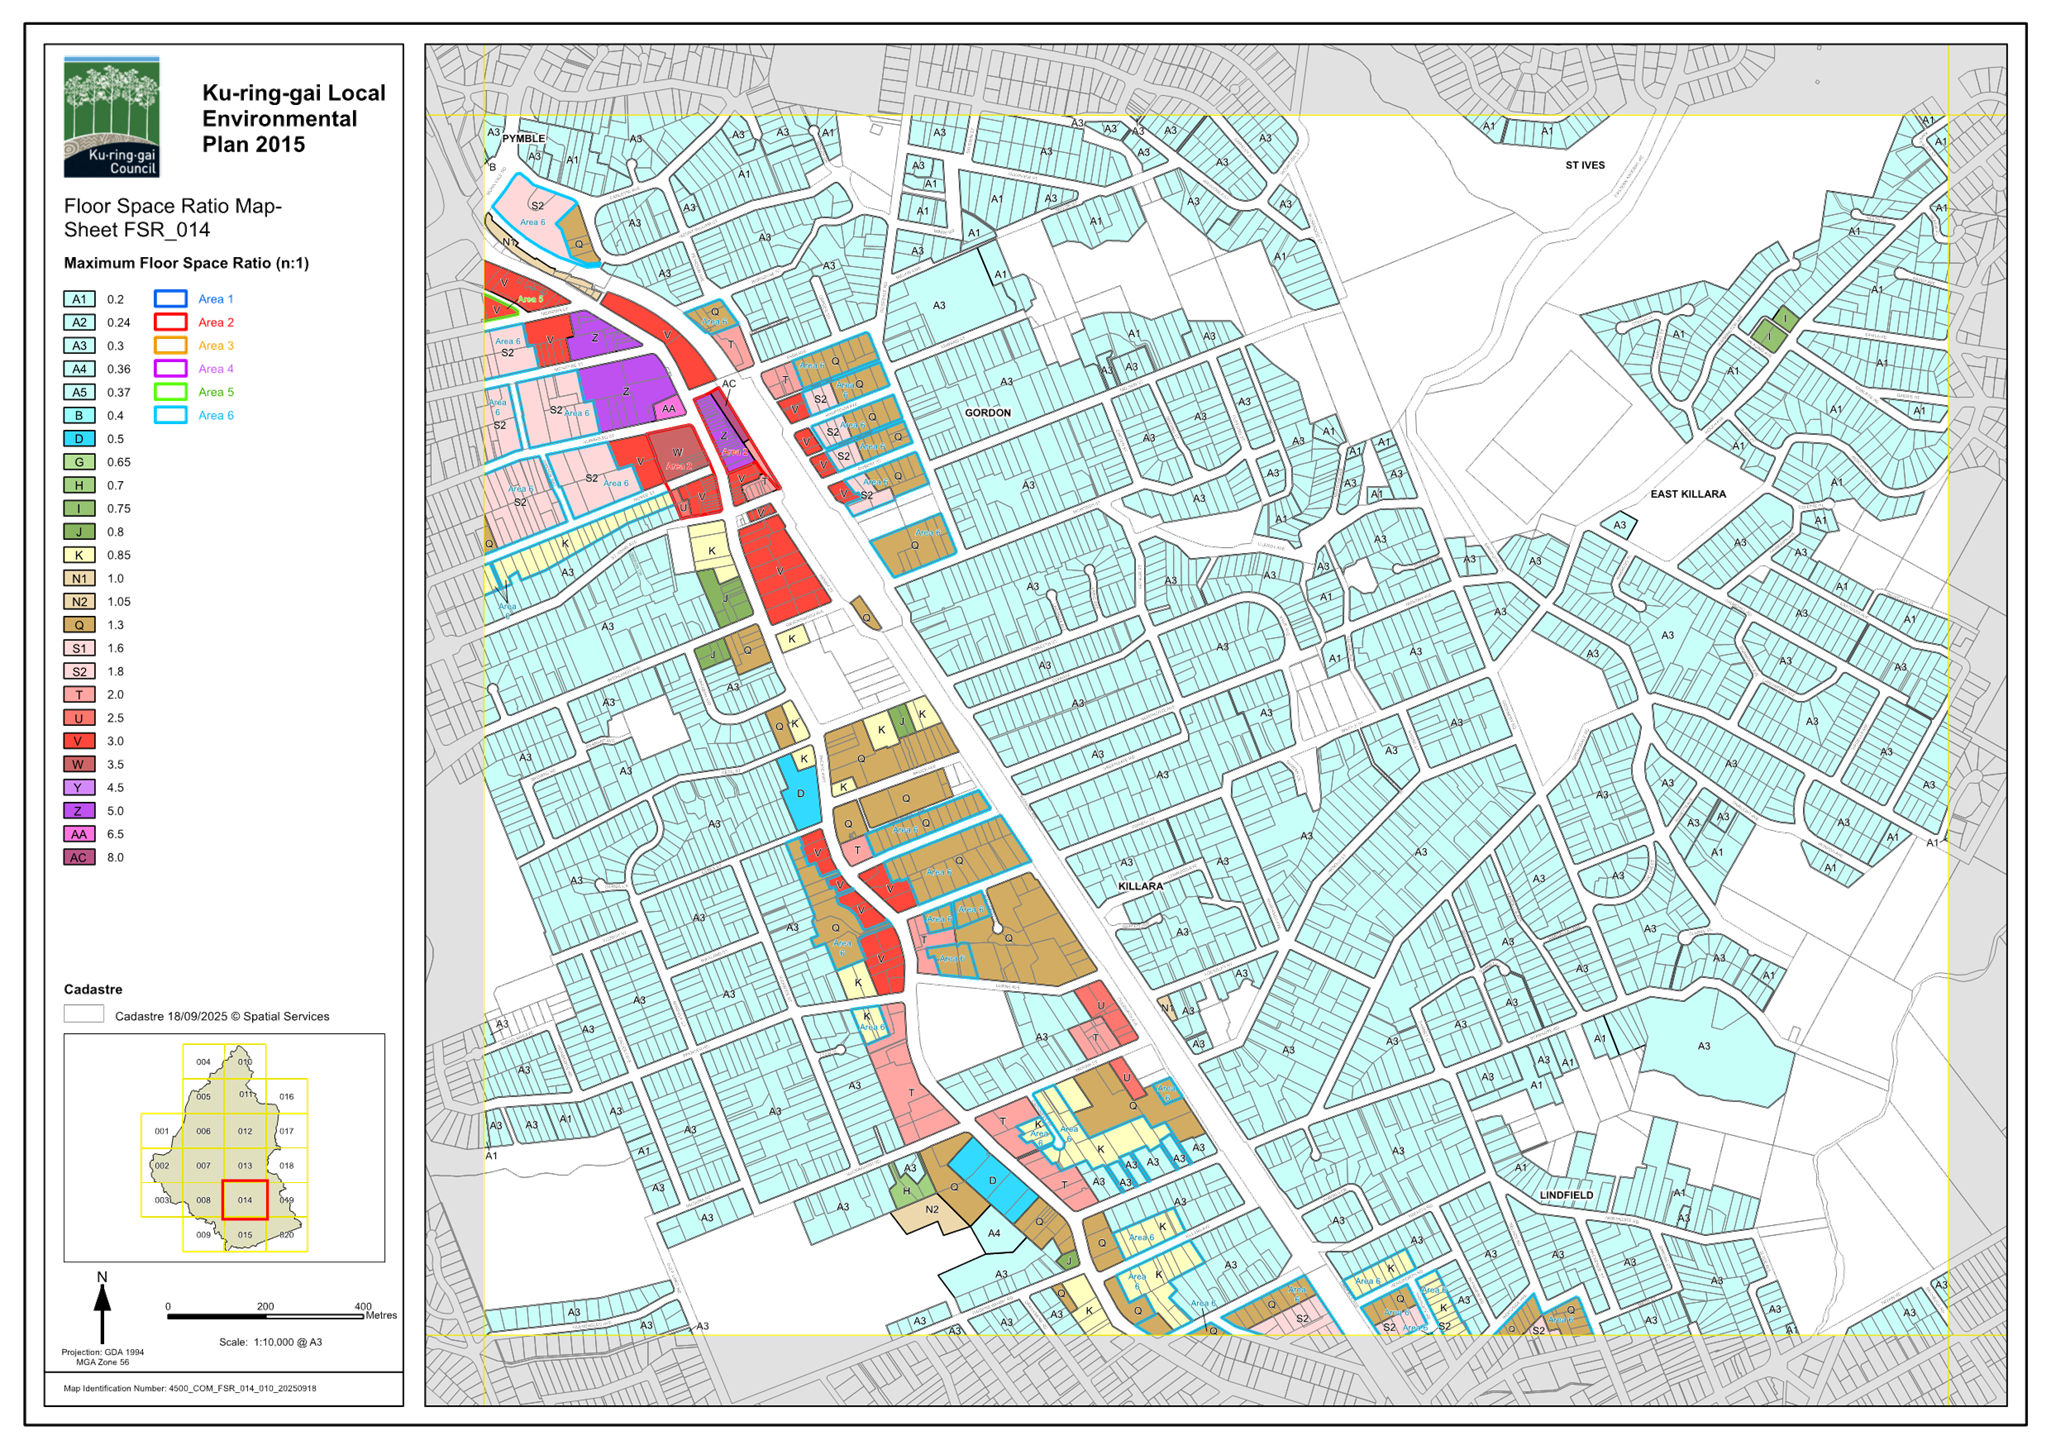Viewport: 2051px width, 1450px height.
Task: Open sheet 013 in the index map
Action: click(x=245, y=1166)
